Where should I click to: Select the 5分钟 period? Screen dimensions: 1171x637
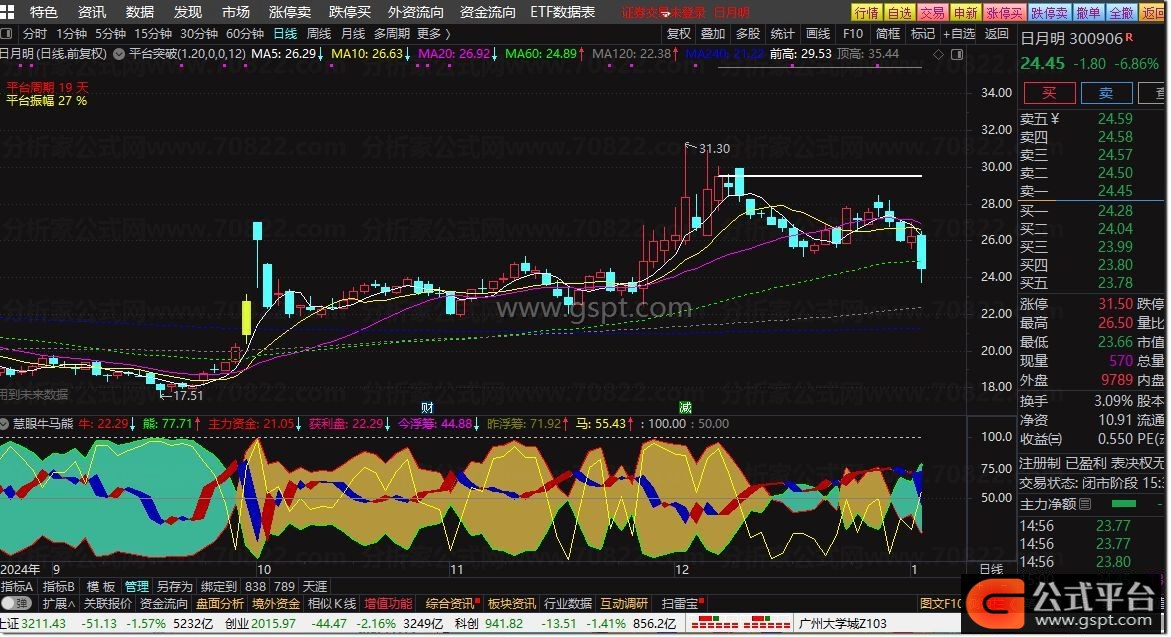tap(111, 34)
